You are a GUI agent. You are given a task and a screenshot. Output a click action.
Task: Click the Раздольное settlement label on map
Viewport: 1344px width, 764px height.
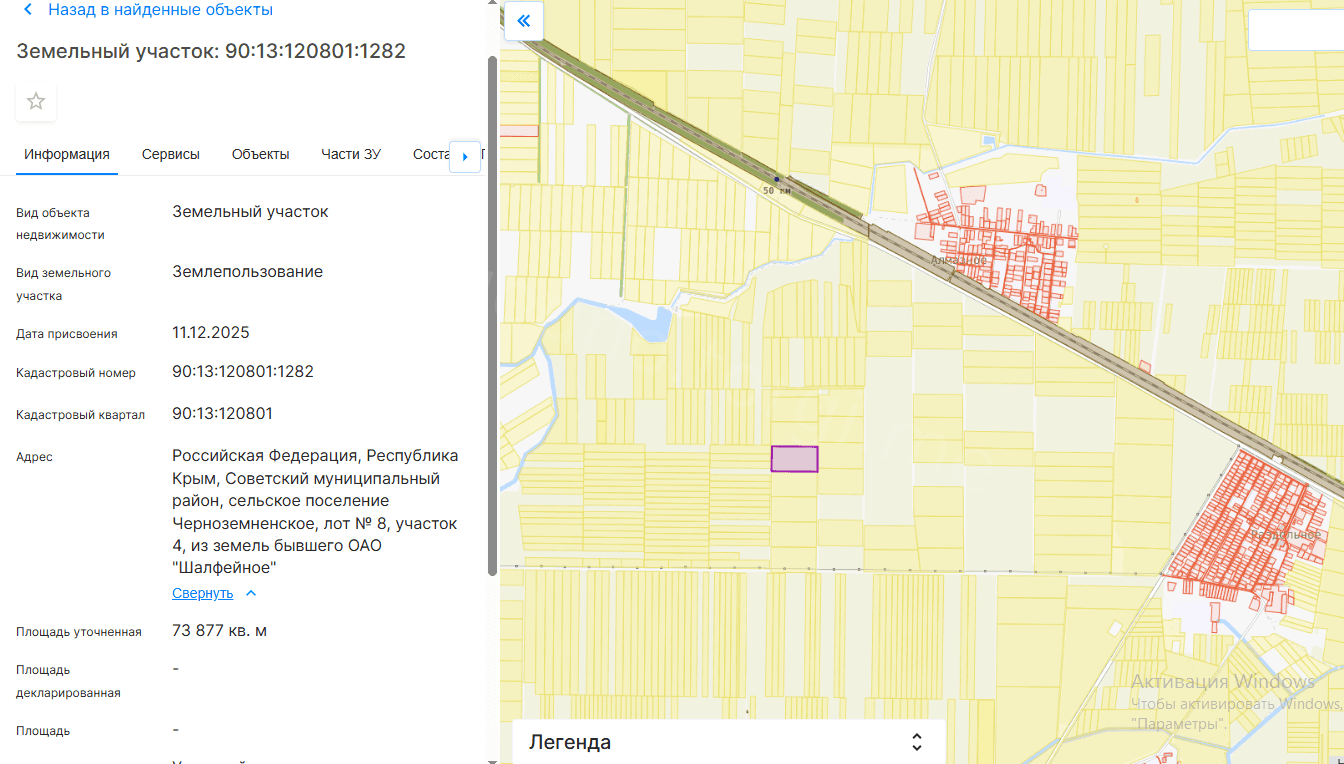pyautogui.click(x=1286, y=535)
